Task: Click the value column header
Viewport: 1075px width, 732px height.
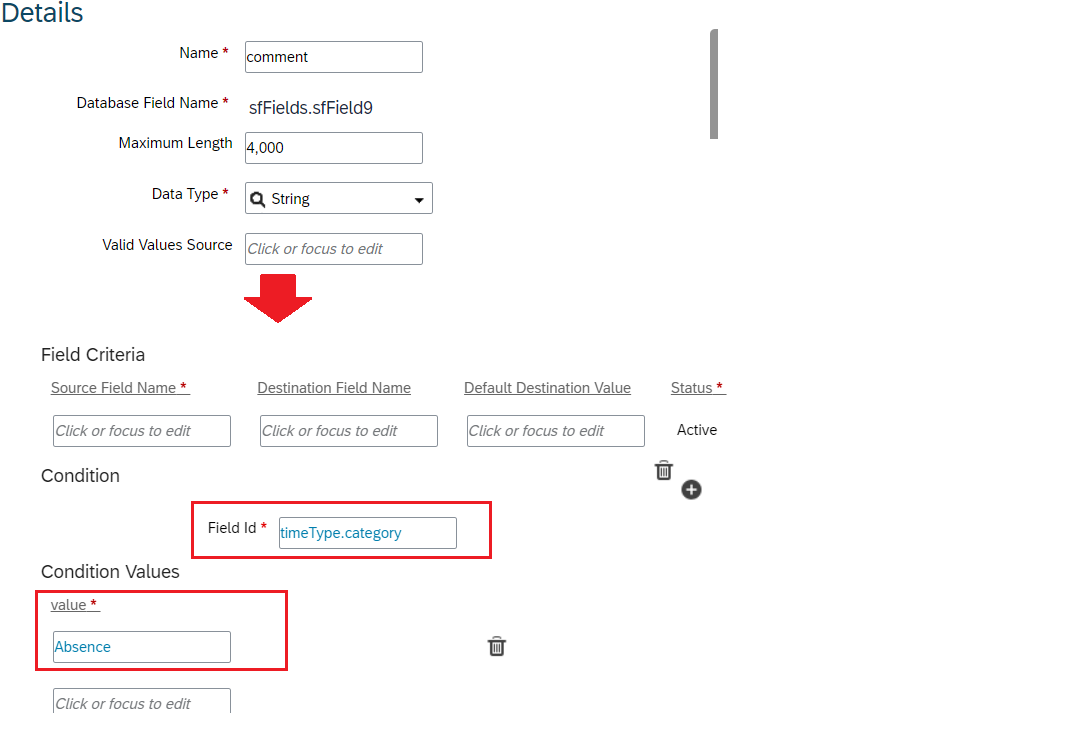Action: coord(75,605)
